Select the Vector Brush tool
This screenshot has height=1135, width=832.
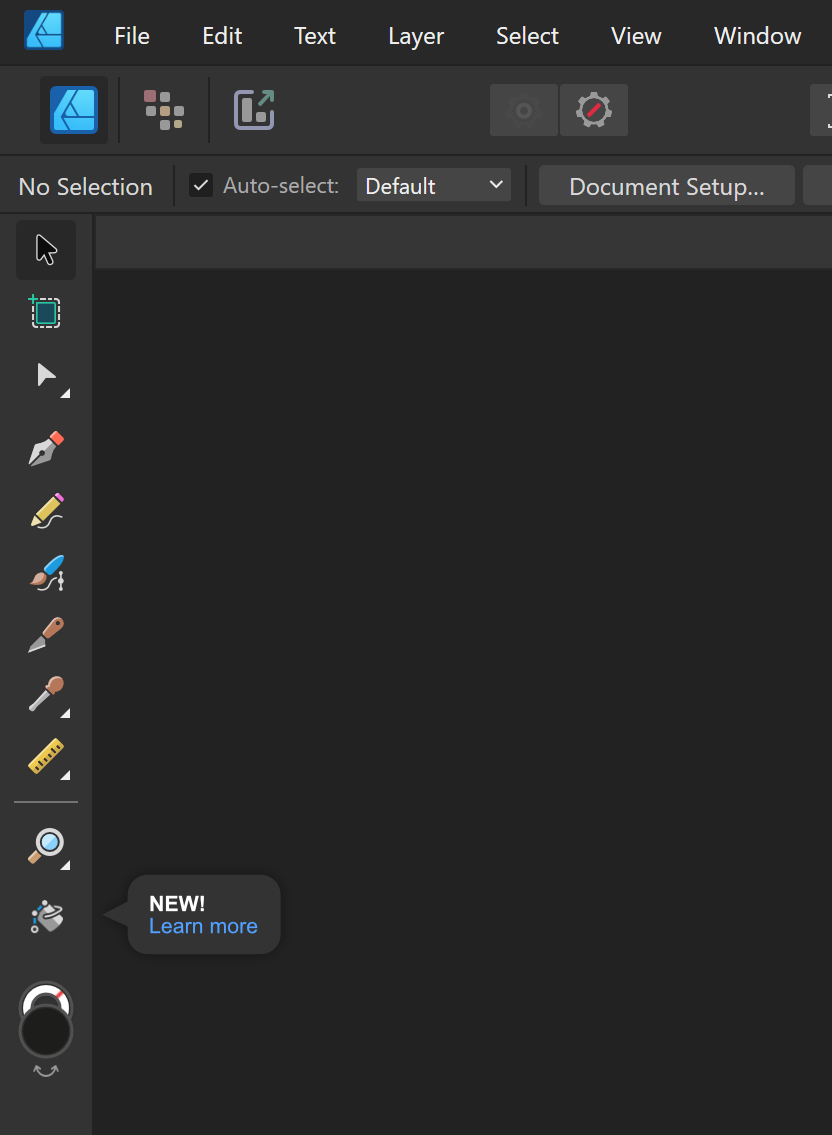click(x=46, y=573)
